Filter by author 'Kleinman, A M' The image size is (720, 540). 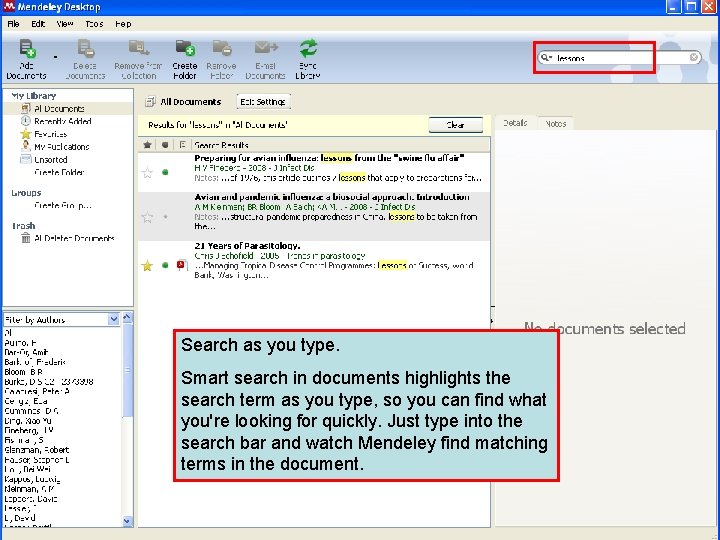click(29, 489)
